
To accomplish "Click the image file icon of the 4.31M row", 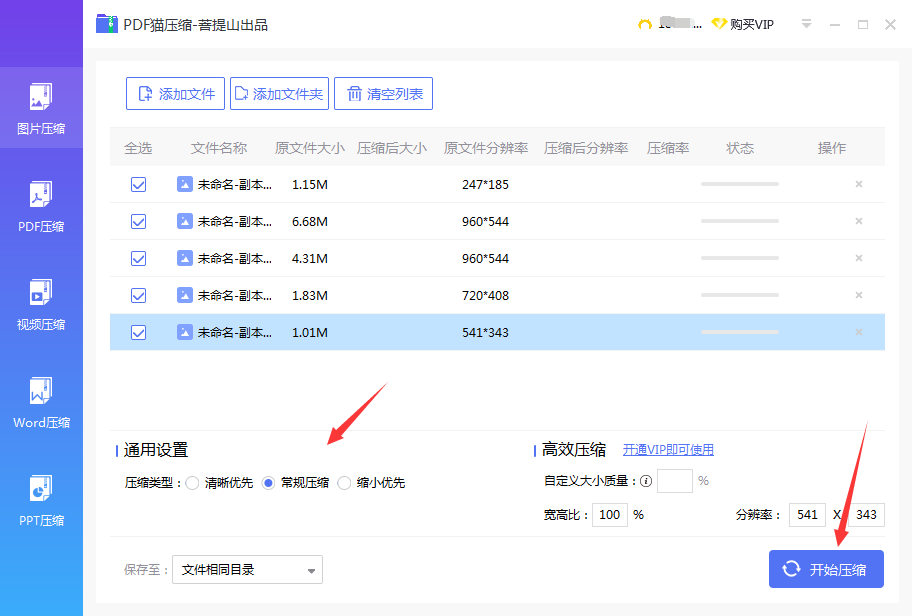I will coord(185,258).
